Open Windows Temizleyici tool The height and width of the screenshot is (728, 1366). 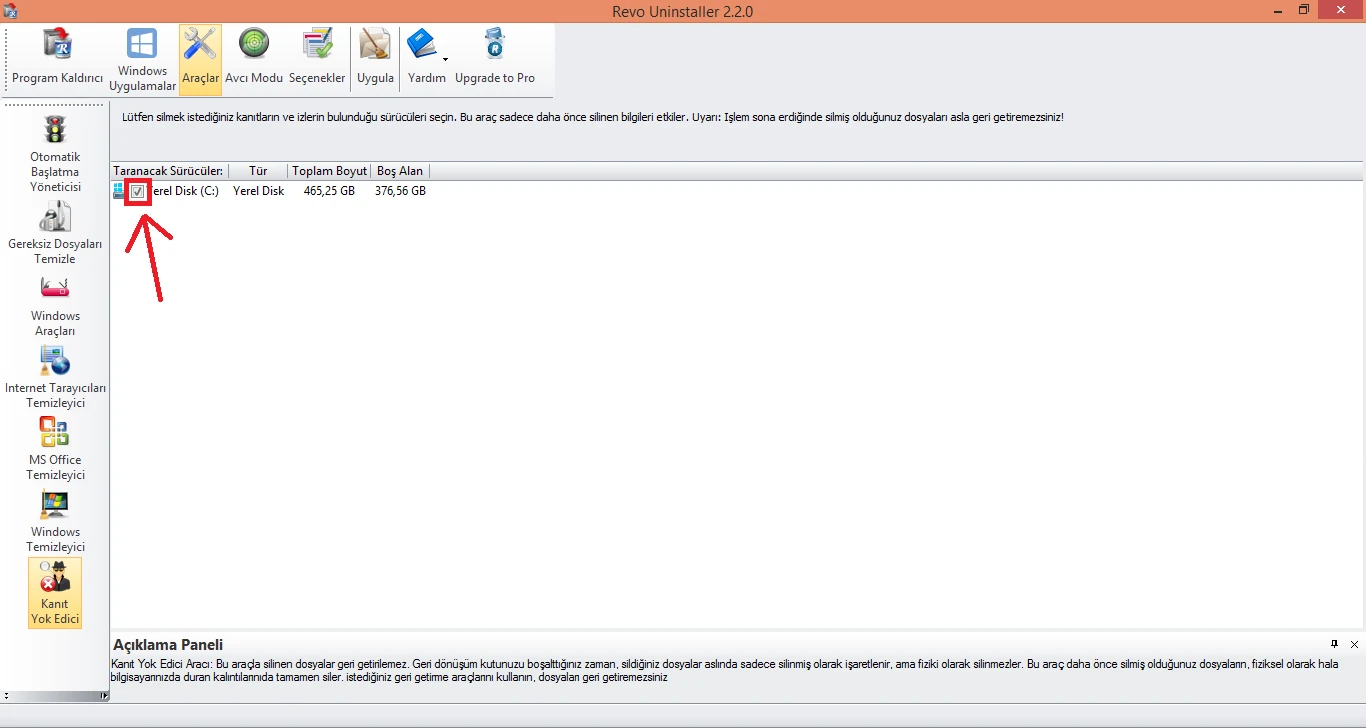(55, 521)
